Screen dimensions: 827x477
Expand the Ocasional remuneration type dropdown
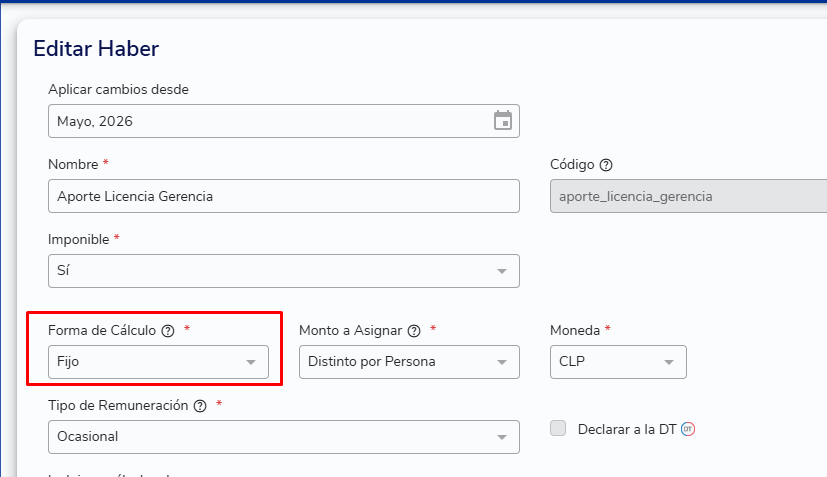[x=284, y=437]
